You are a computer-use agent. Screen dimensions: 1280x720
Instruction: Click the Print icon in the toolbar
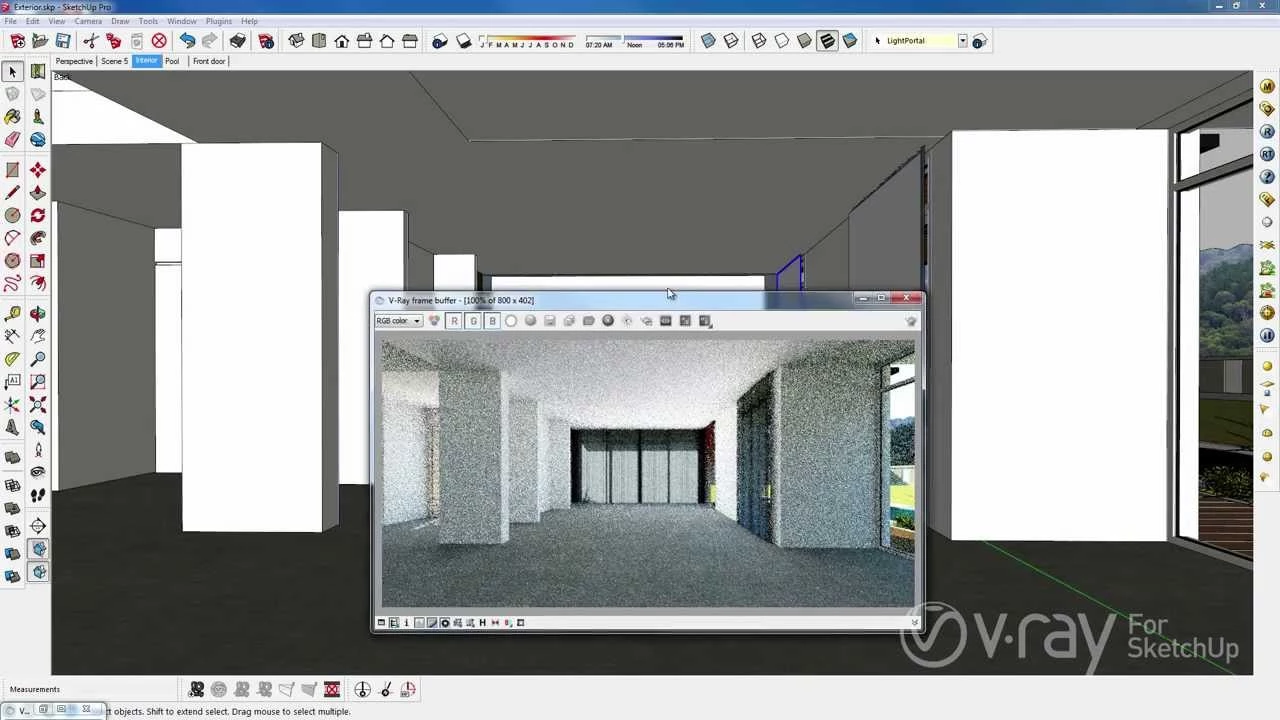(238, 41)
